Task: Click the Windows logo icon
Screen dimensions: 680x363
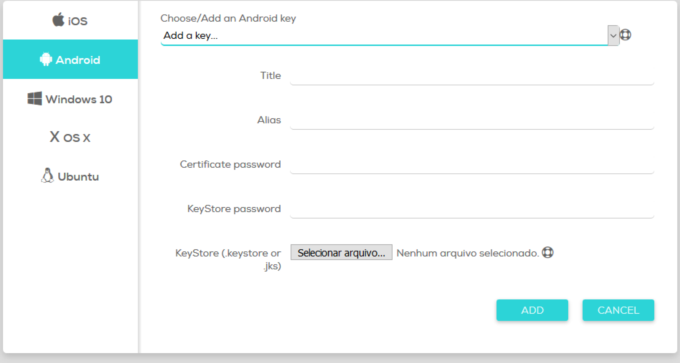Action: click(35, 98)
